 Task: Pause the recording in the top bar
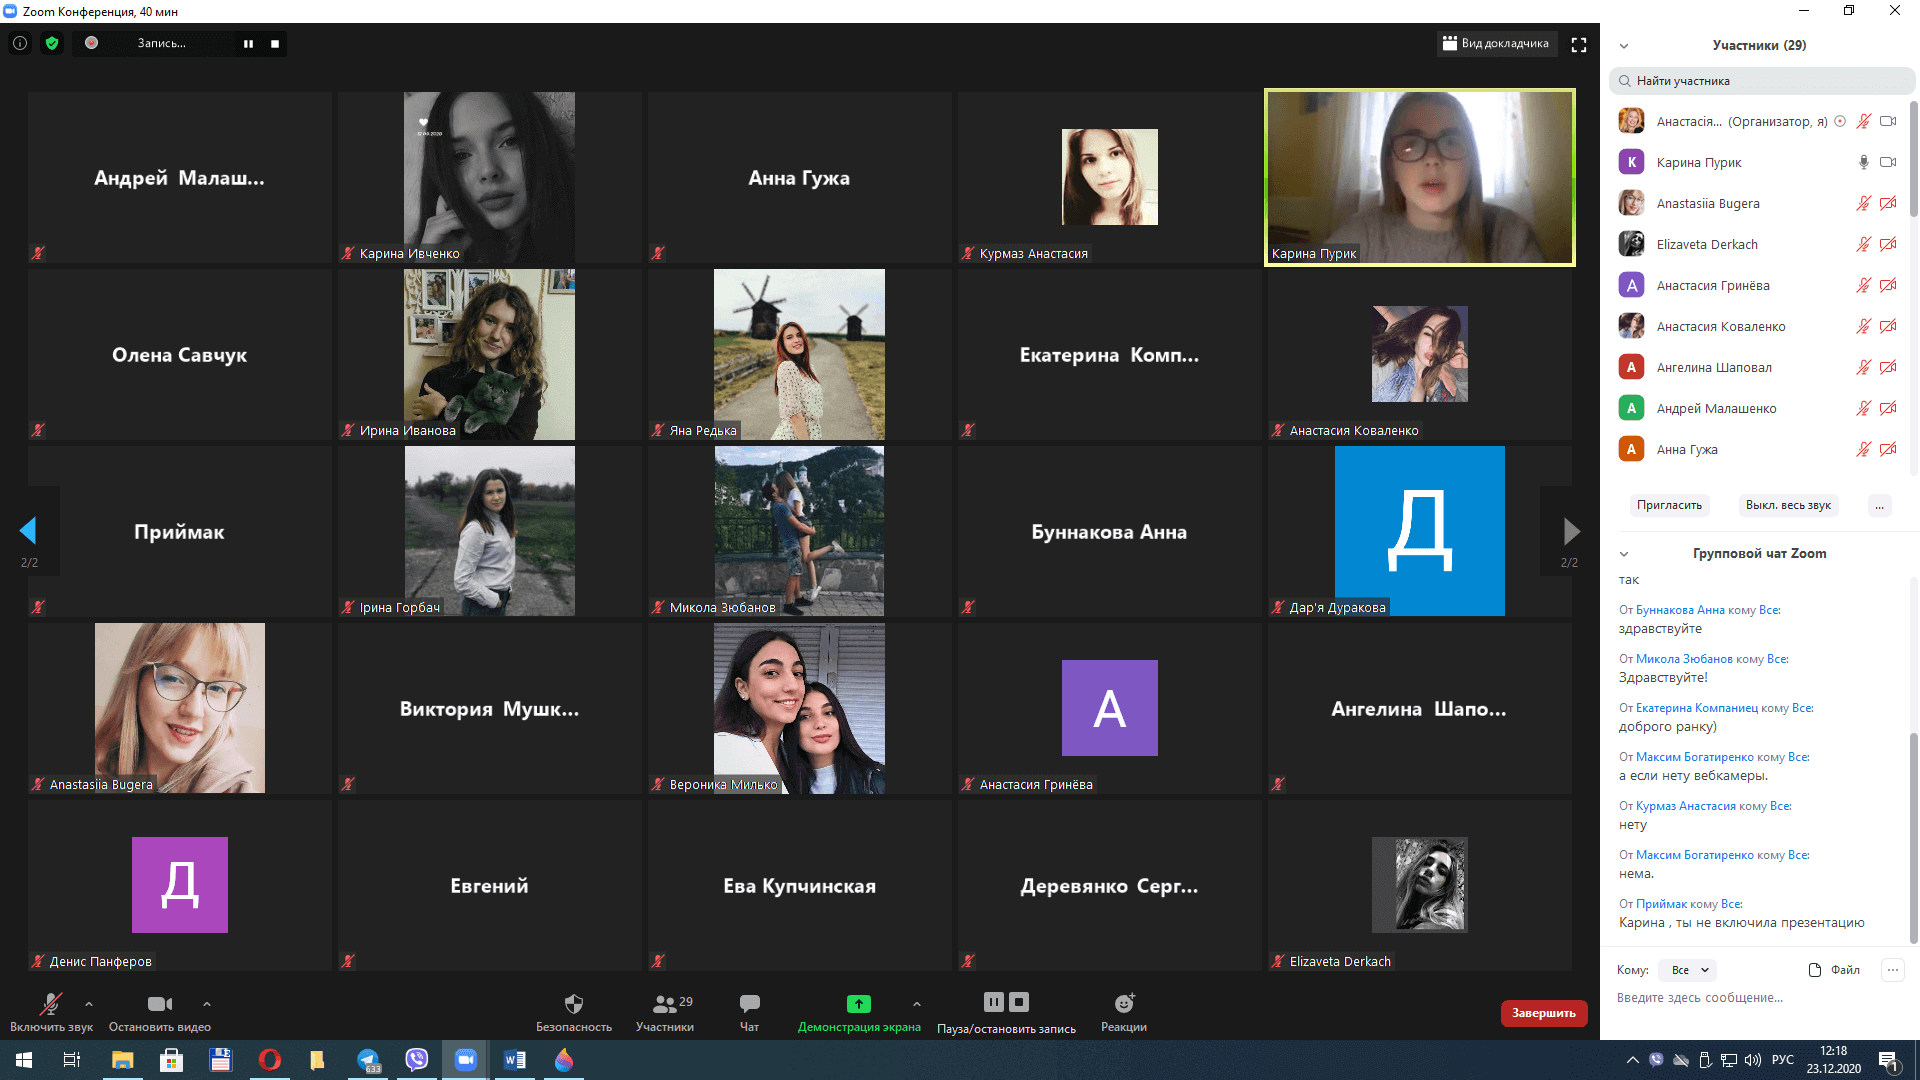point(248,44)
